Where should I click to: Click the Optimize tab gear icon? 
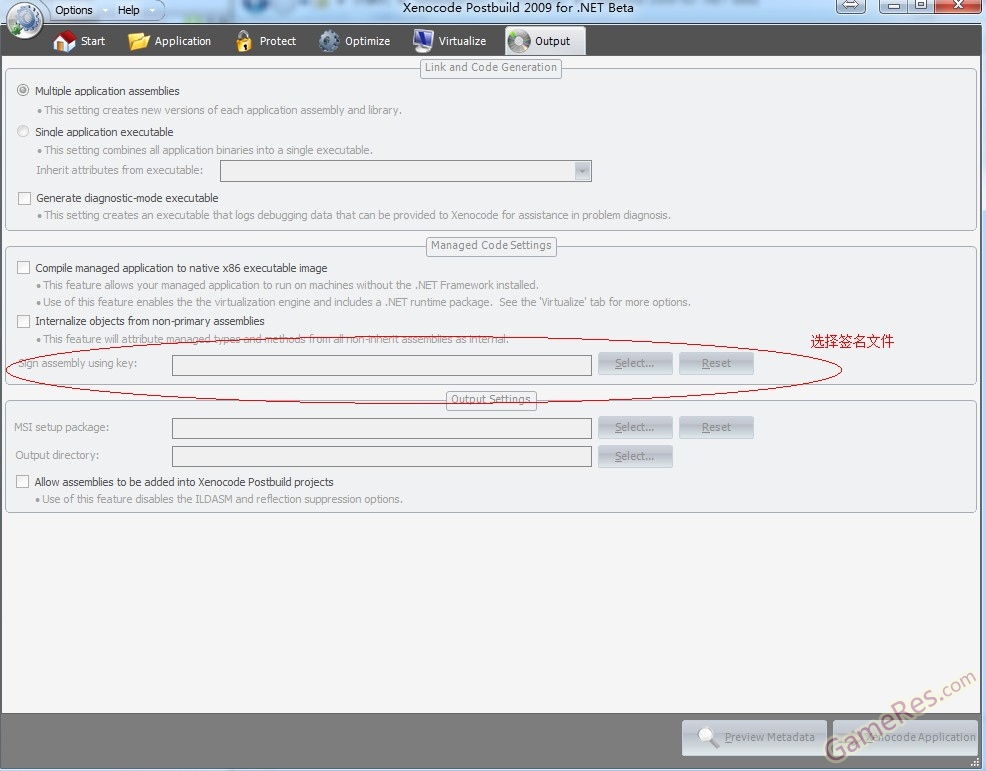coord(329,41)
